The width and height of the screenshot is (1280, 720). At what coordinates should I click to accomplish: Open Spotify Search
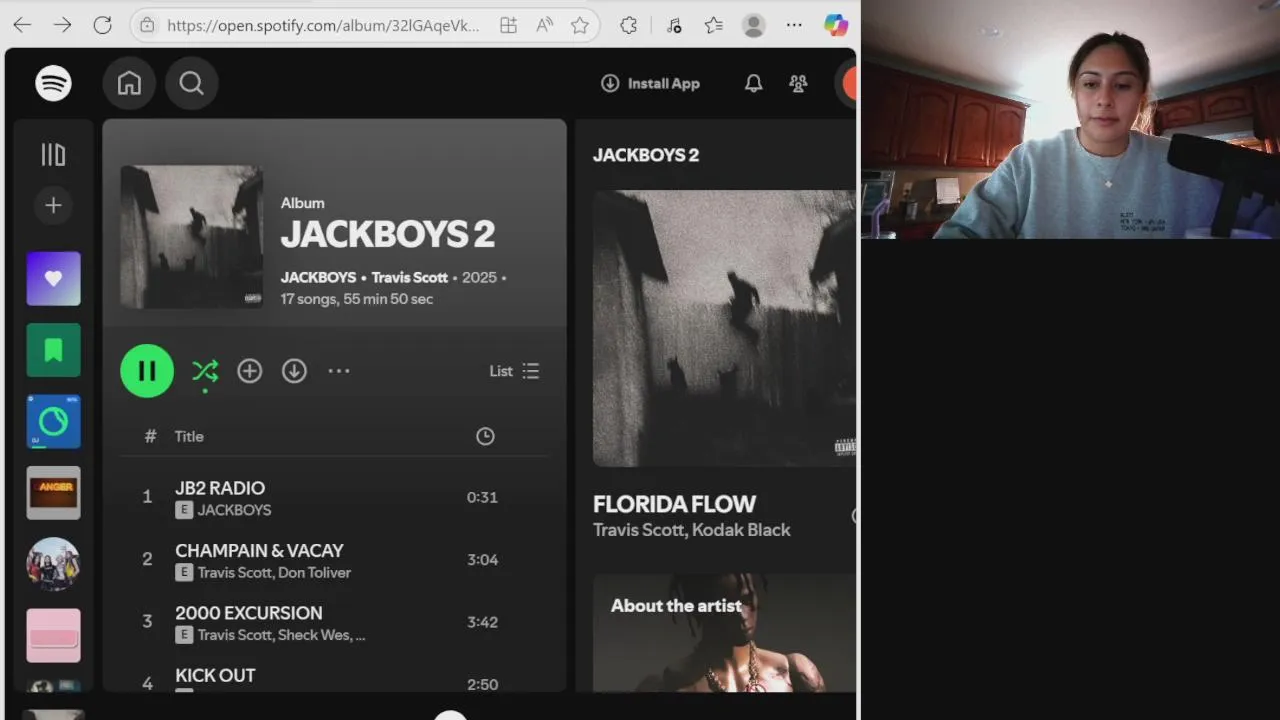pyautogui.click(x=191, y=83)
